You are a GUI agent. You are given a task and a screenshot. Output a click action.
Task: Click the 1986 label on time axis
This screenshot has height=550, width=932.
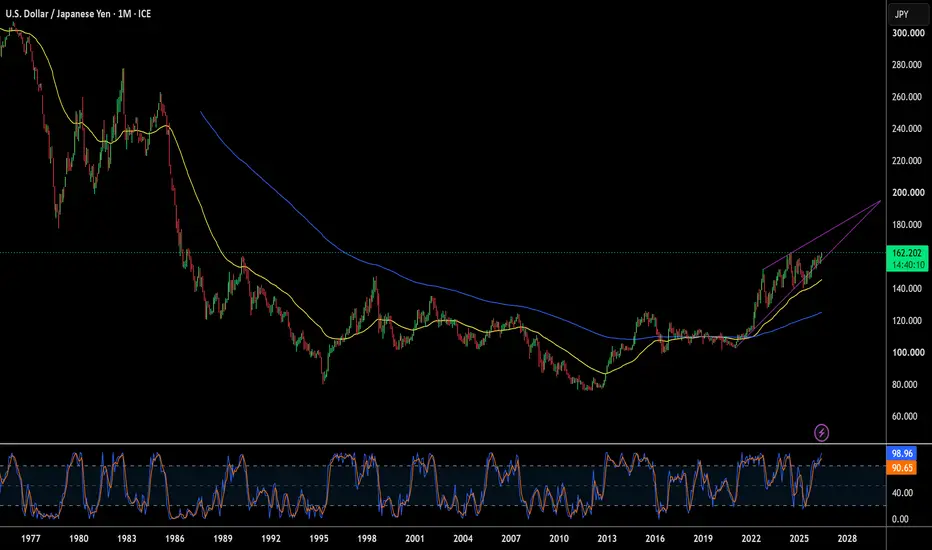(x=175, y=539)
